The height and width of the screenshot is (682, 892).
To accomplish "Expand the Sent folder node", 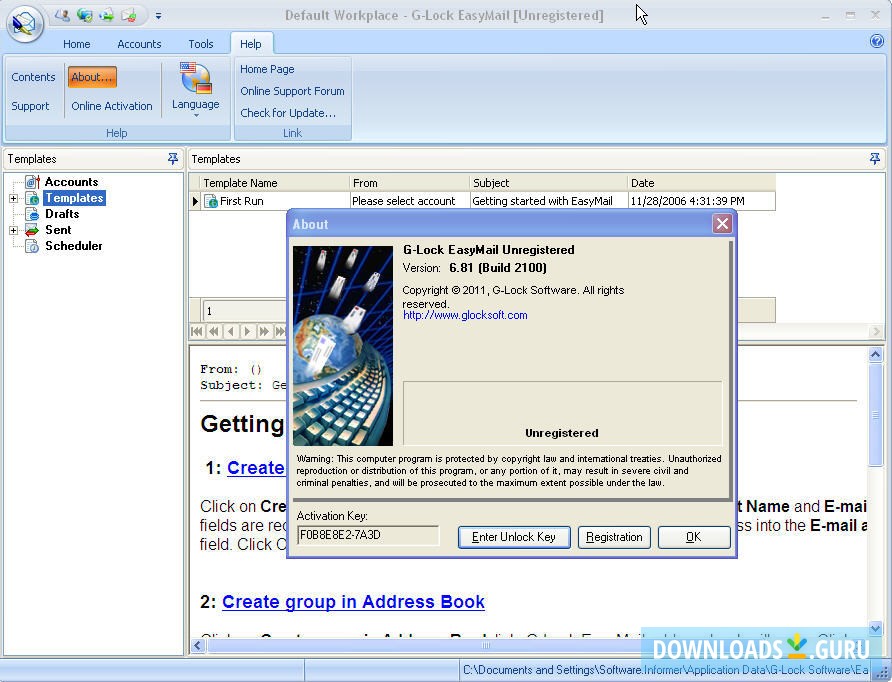I will 14,229.
